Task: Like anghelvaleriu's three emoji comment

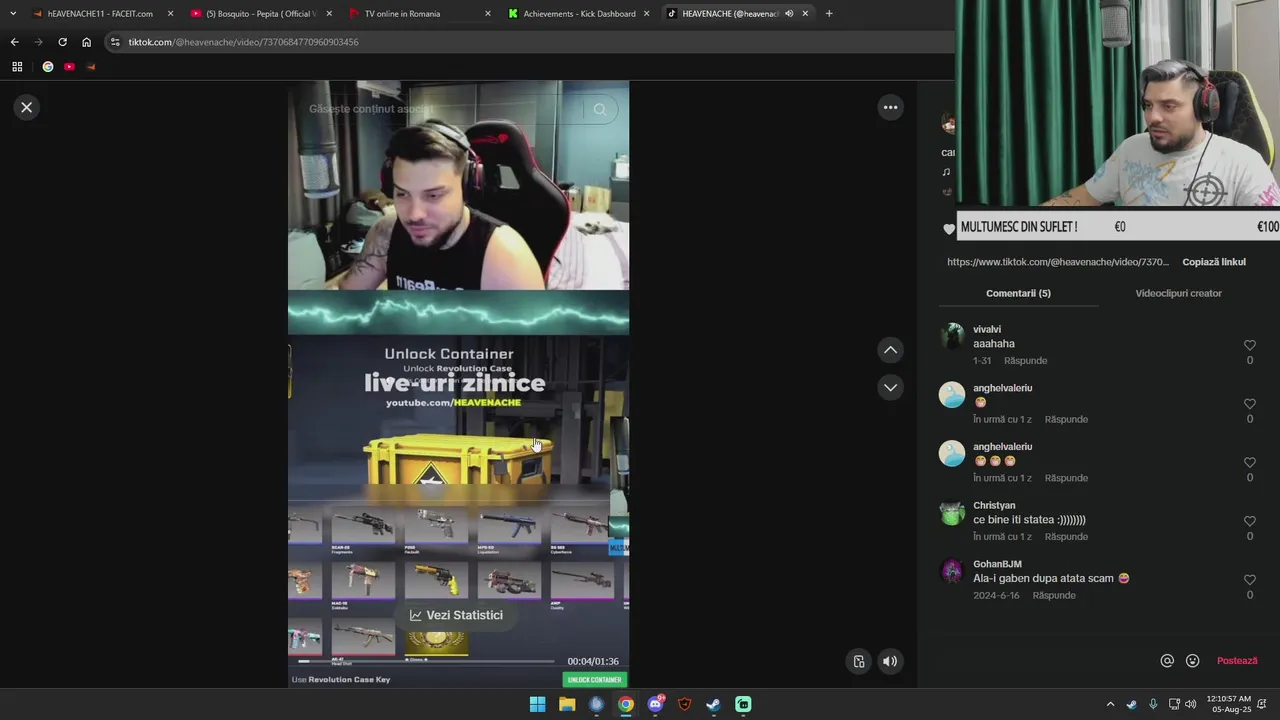Action: 1249,463
